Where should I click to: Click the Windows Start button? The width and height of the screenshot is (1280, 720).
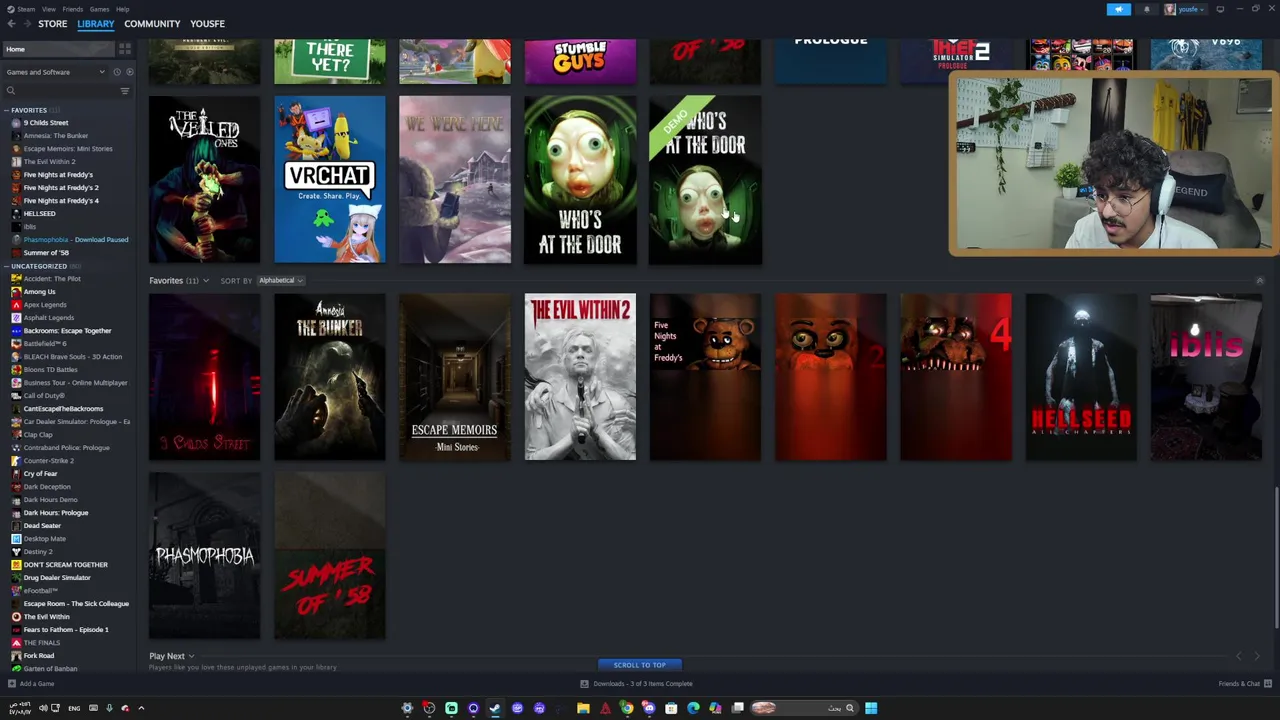tap(871, 708)
